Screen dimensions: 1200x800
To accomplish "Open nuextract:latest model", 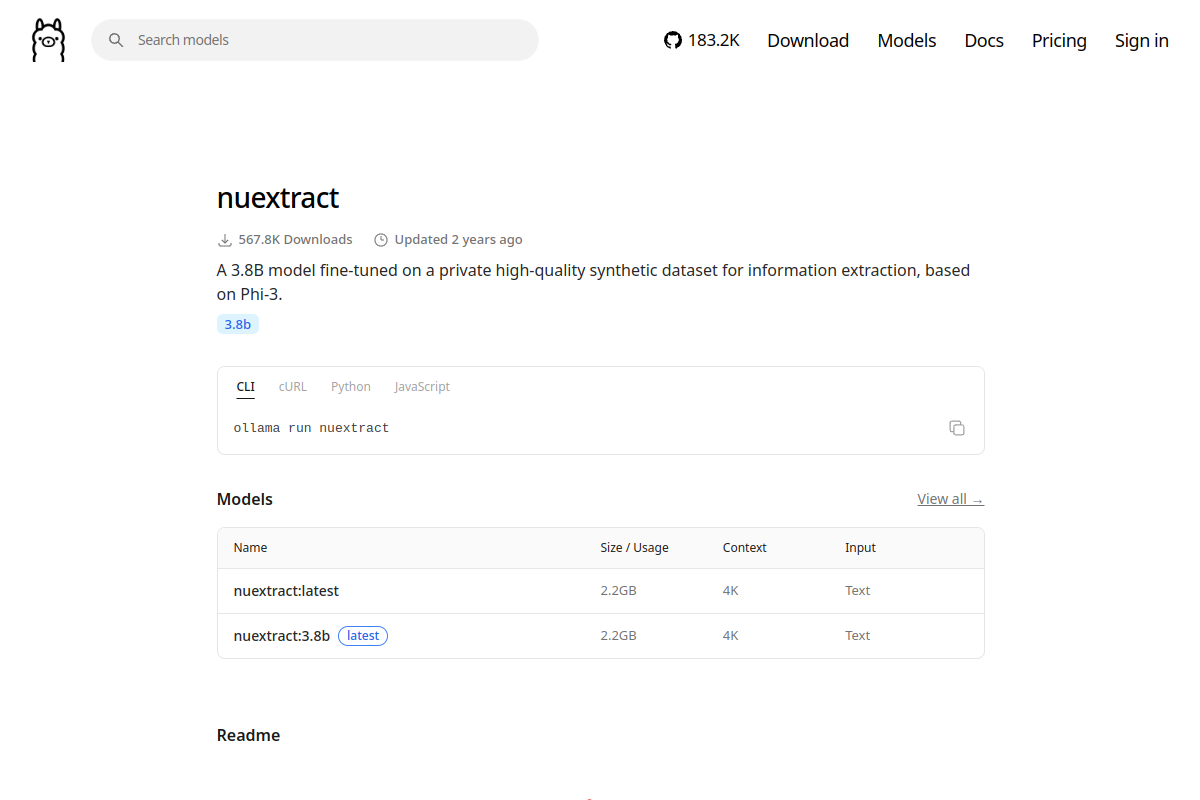I will (x=286, y=591).
